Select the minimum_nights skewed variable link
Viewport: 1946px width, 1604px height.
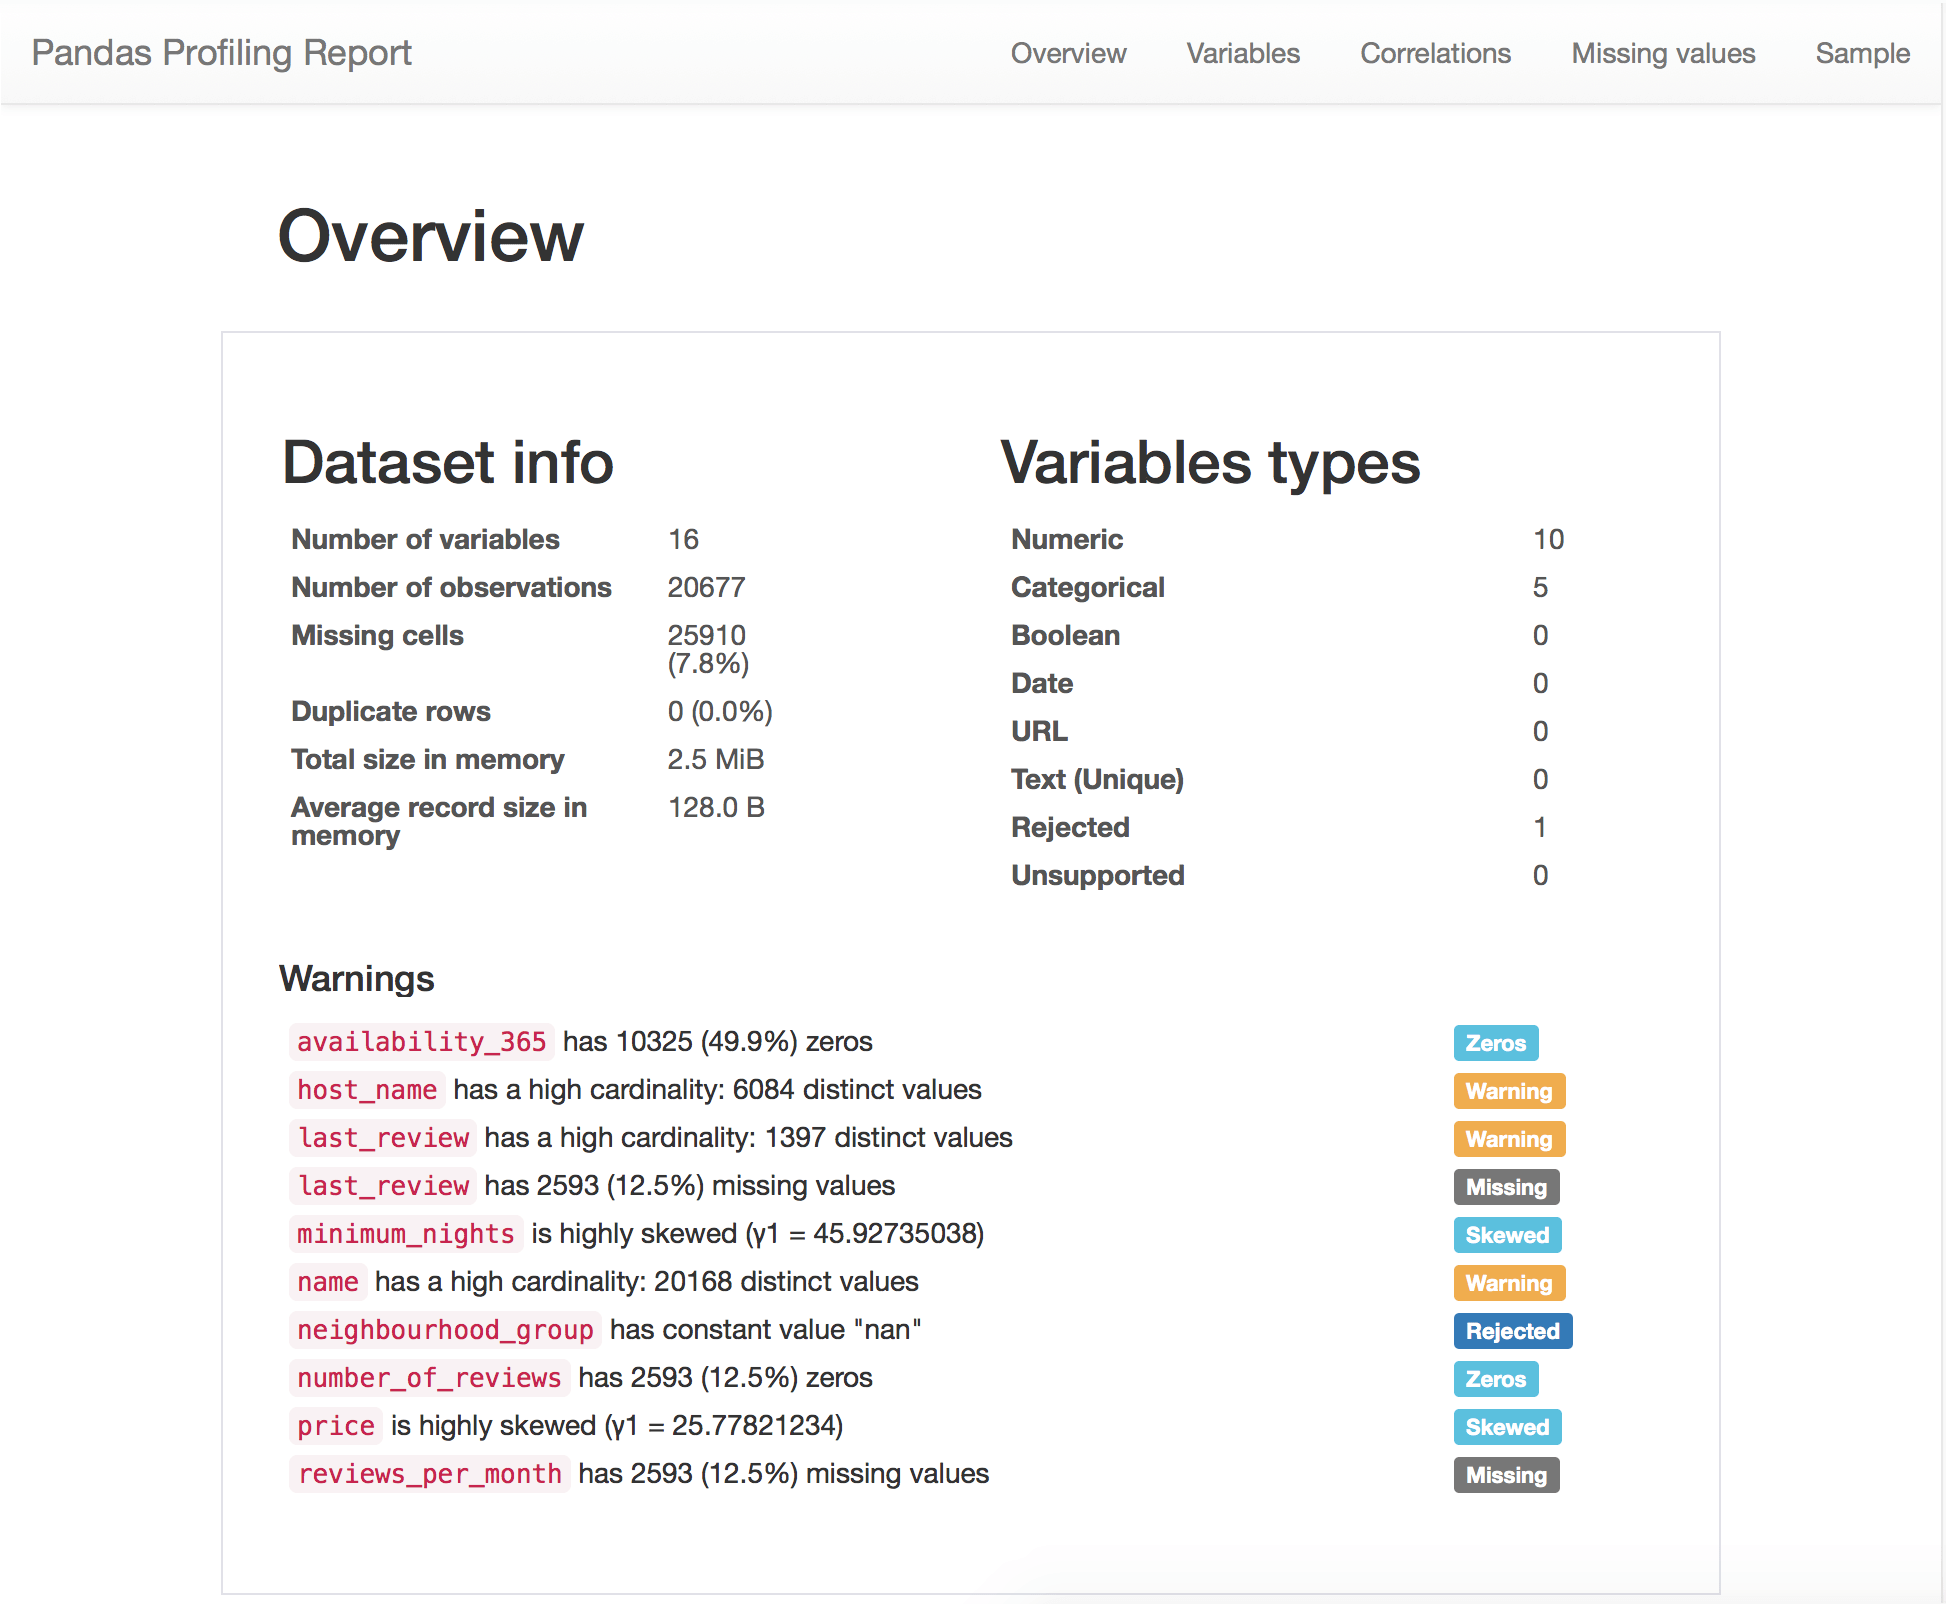point(406,1233)
